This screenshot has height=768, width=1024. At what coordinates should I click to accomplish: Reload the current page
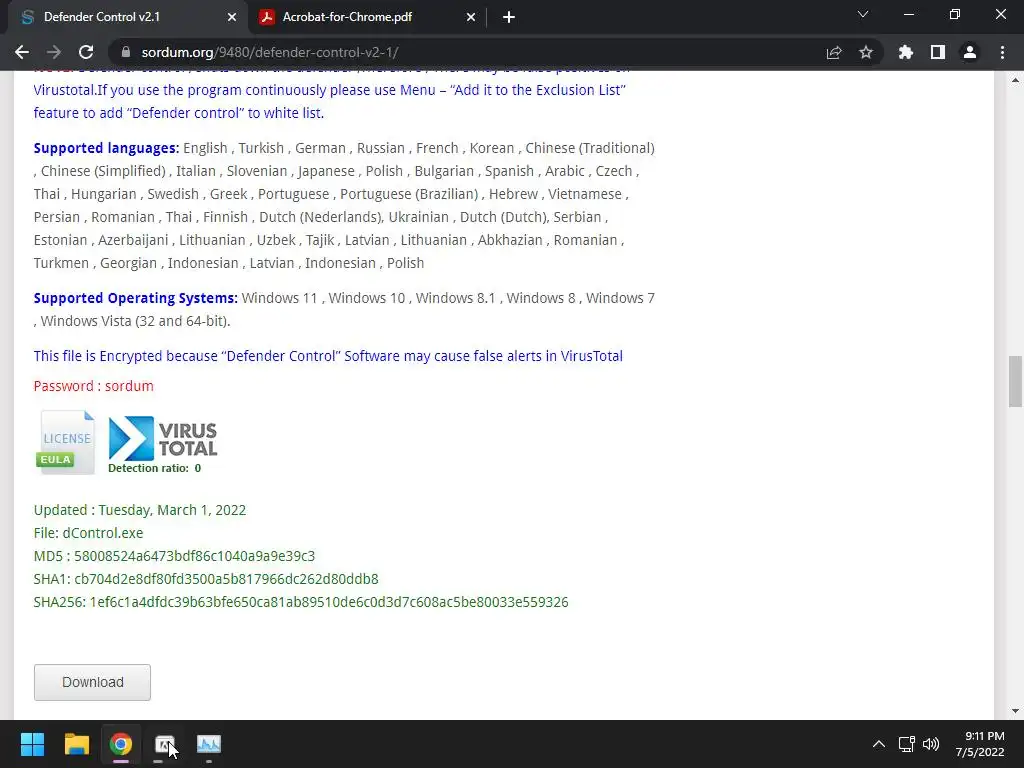[86, 52]
